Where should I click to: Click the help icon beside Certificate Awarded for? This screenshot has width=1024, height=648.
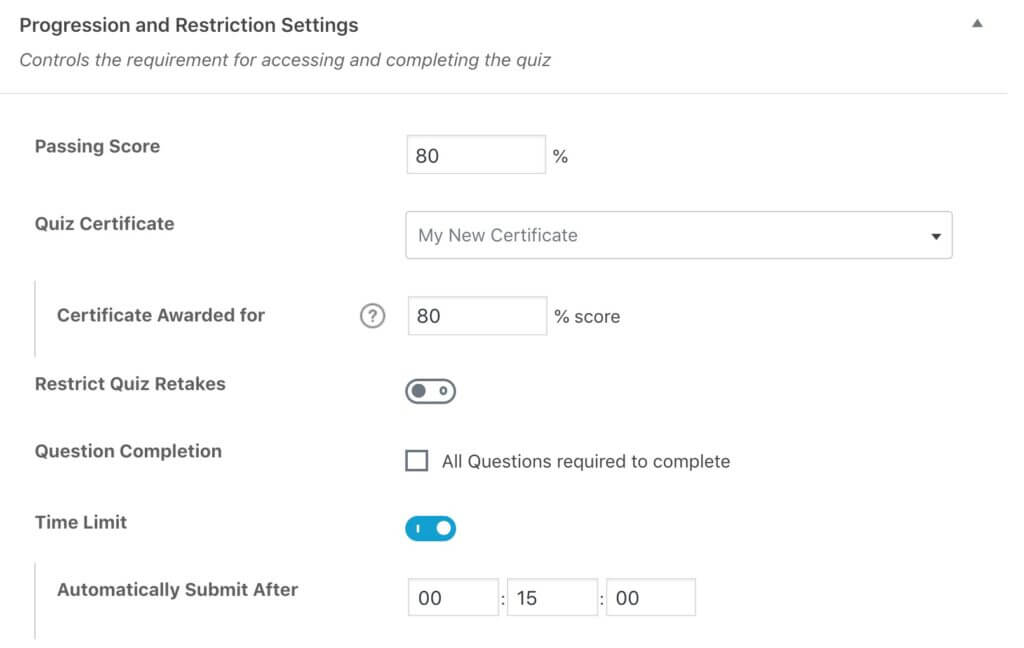coord(372,316)
